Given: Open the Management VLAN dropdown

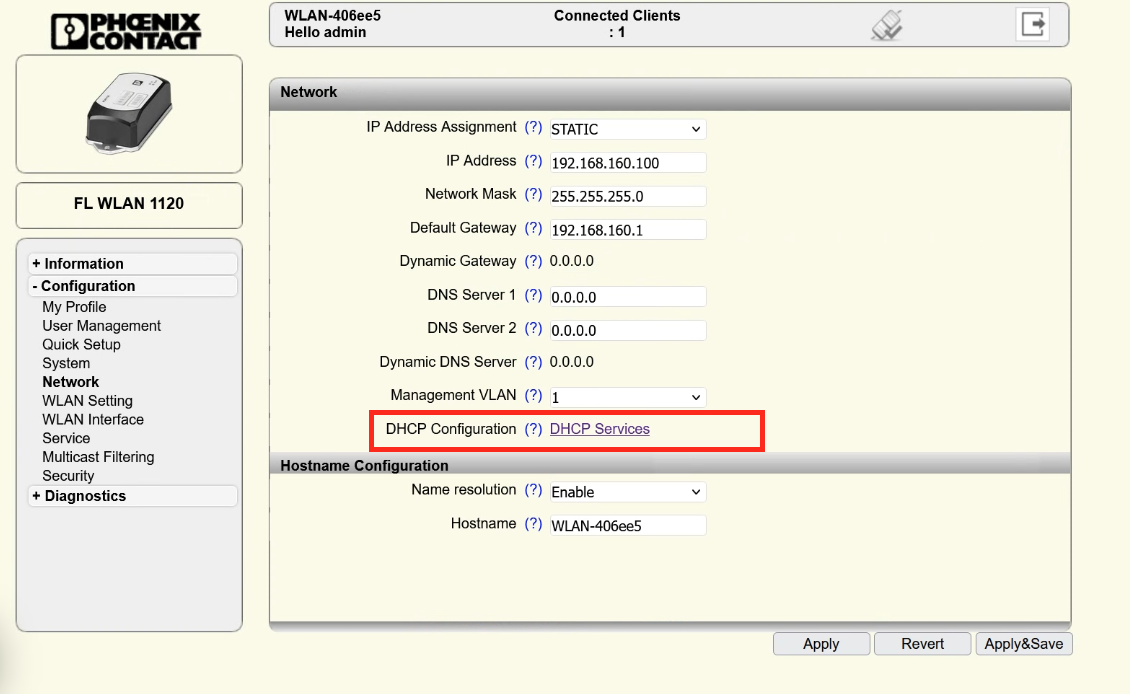Looking at the screenshot, I should coord(627,397).
